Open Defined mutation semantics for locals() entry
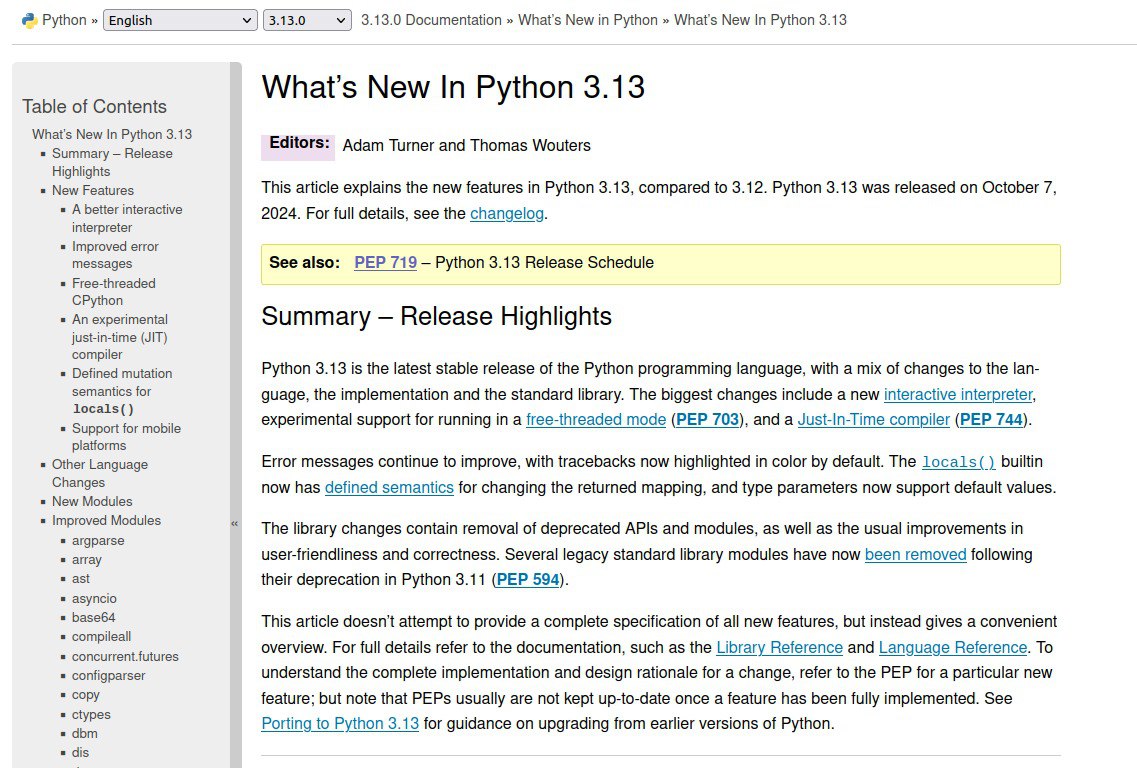The height and width of the screenshot is (768, 1137). point(122,391)
